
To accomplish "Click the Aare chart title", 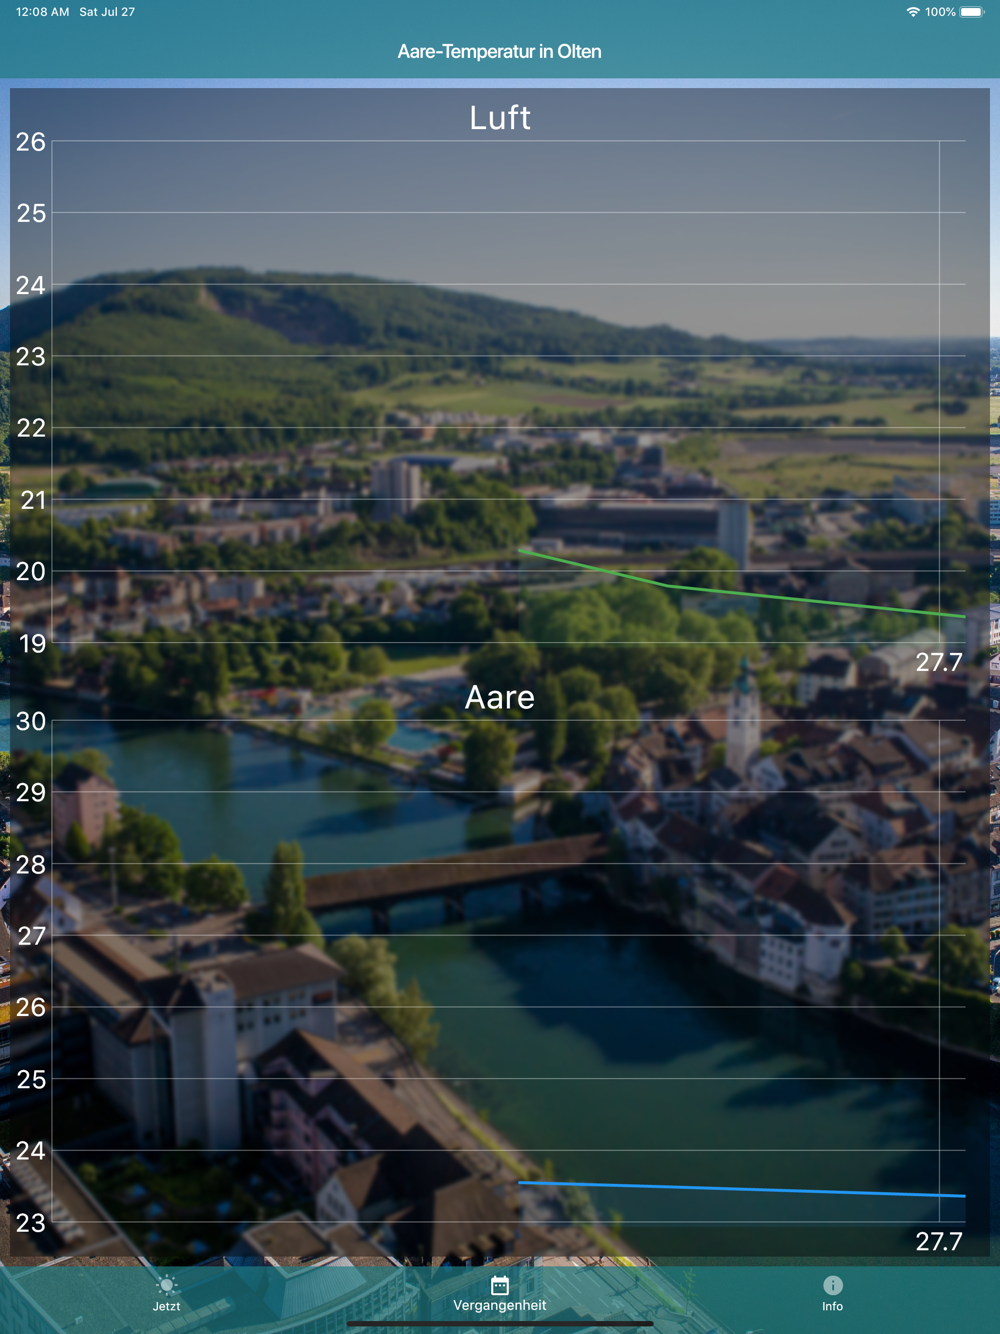I will (x=500, y=697).
